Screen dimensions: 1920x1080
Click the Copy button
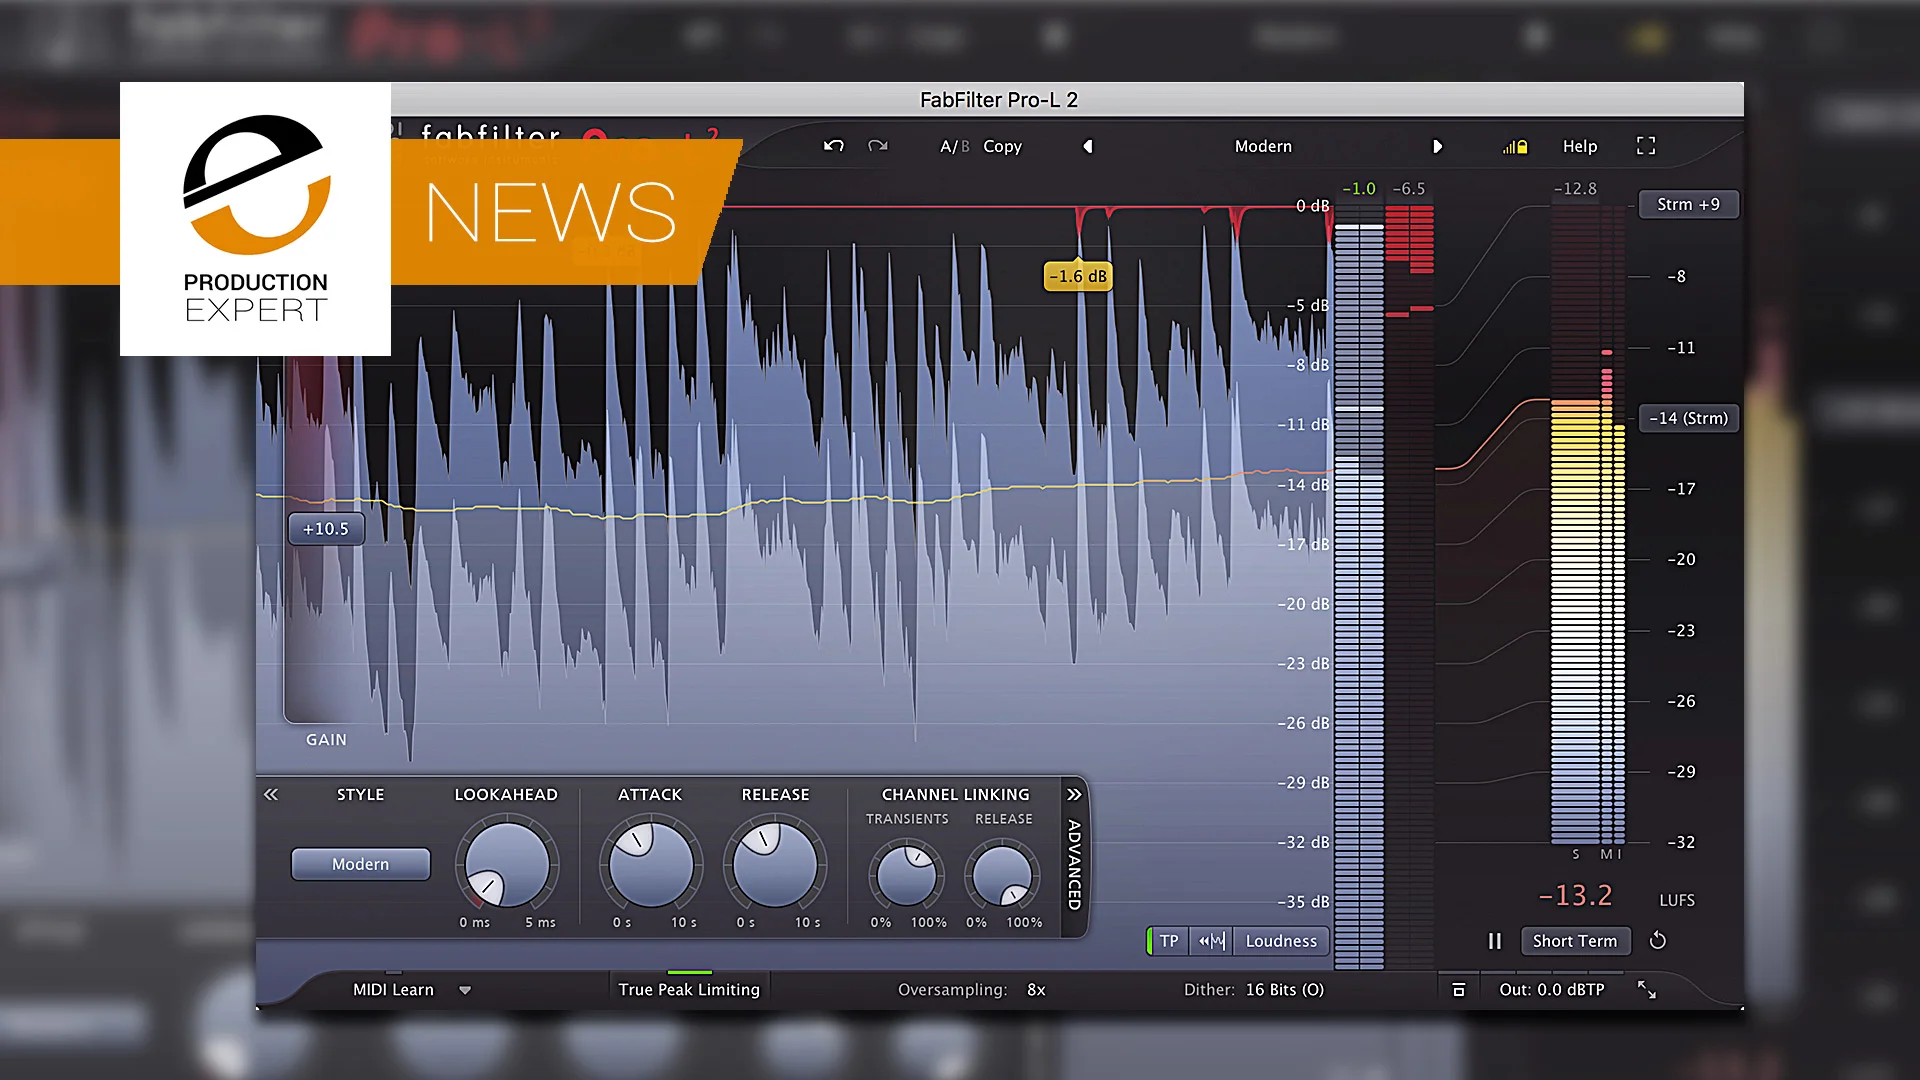tap(1002, 146)
